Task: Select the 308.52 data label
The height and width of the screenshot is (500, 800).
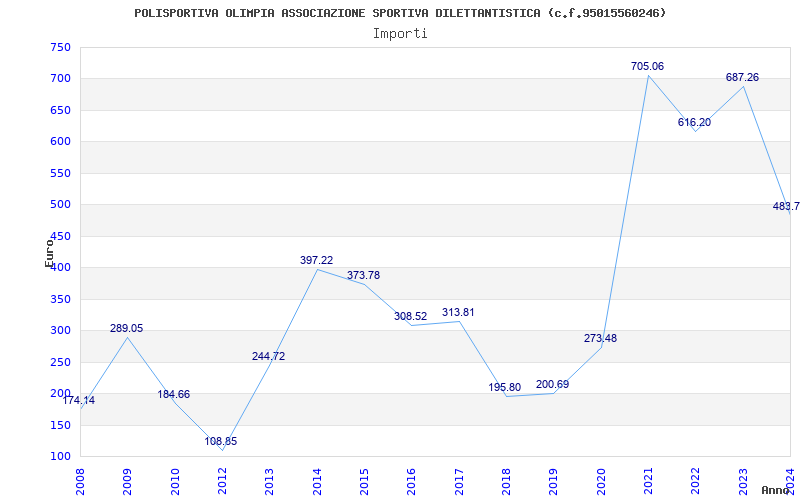Action: coord(410,316)
